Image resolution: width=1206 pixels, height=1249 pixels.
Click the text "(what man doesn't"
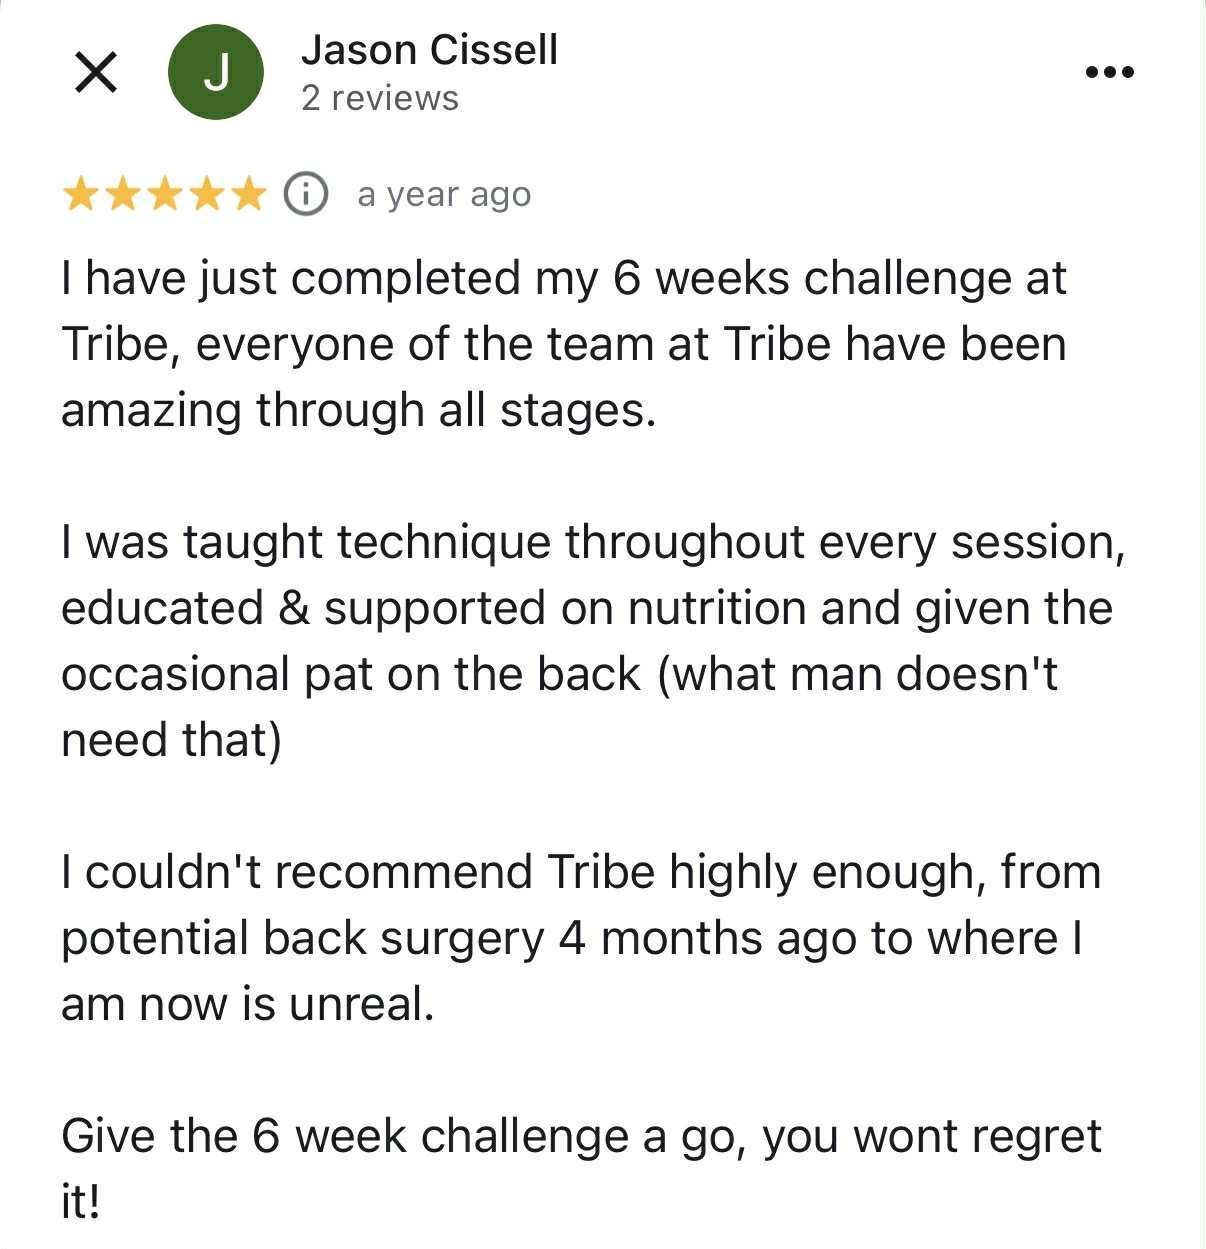[857, 674]
